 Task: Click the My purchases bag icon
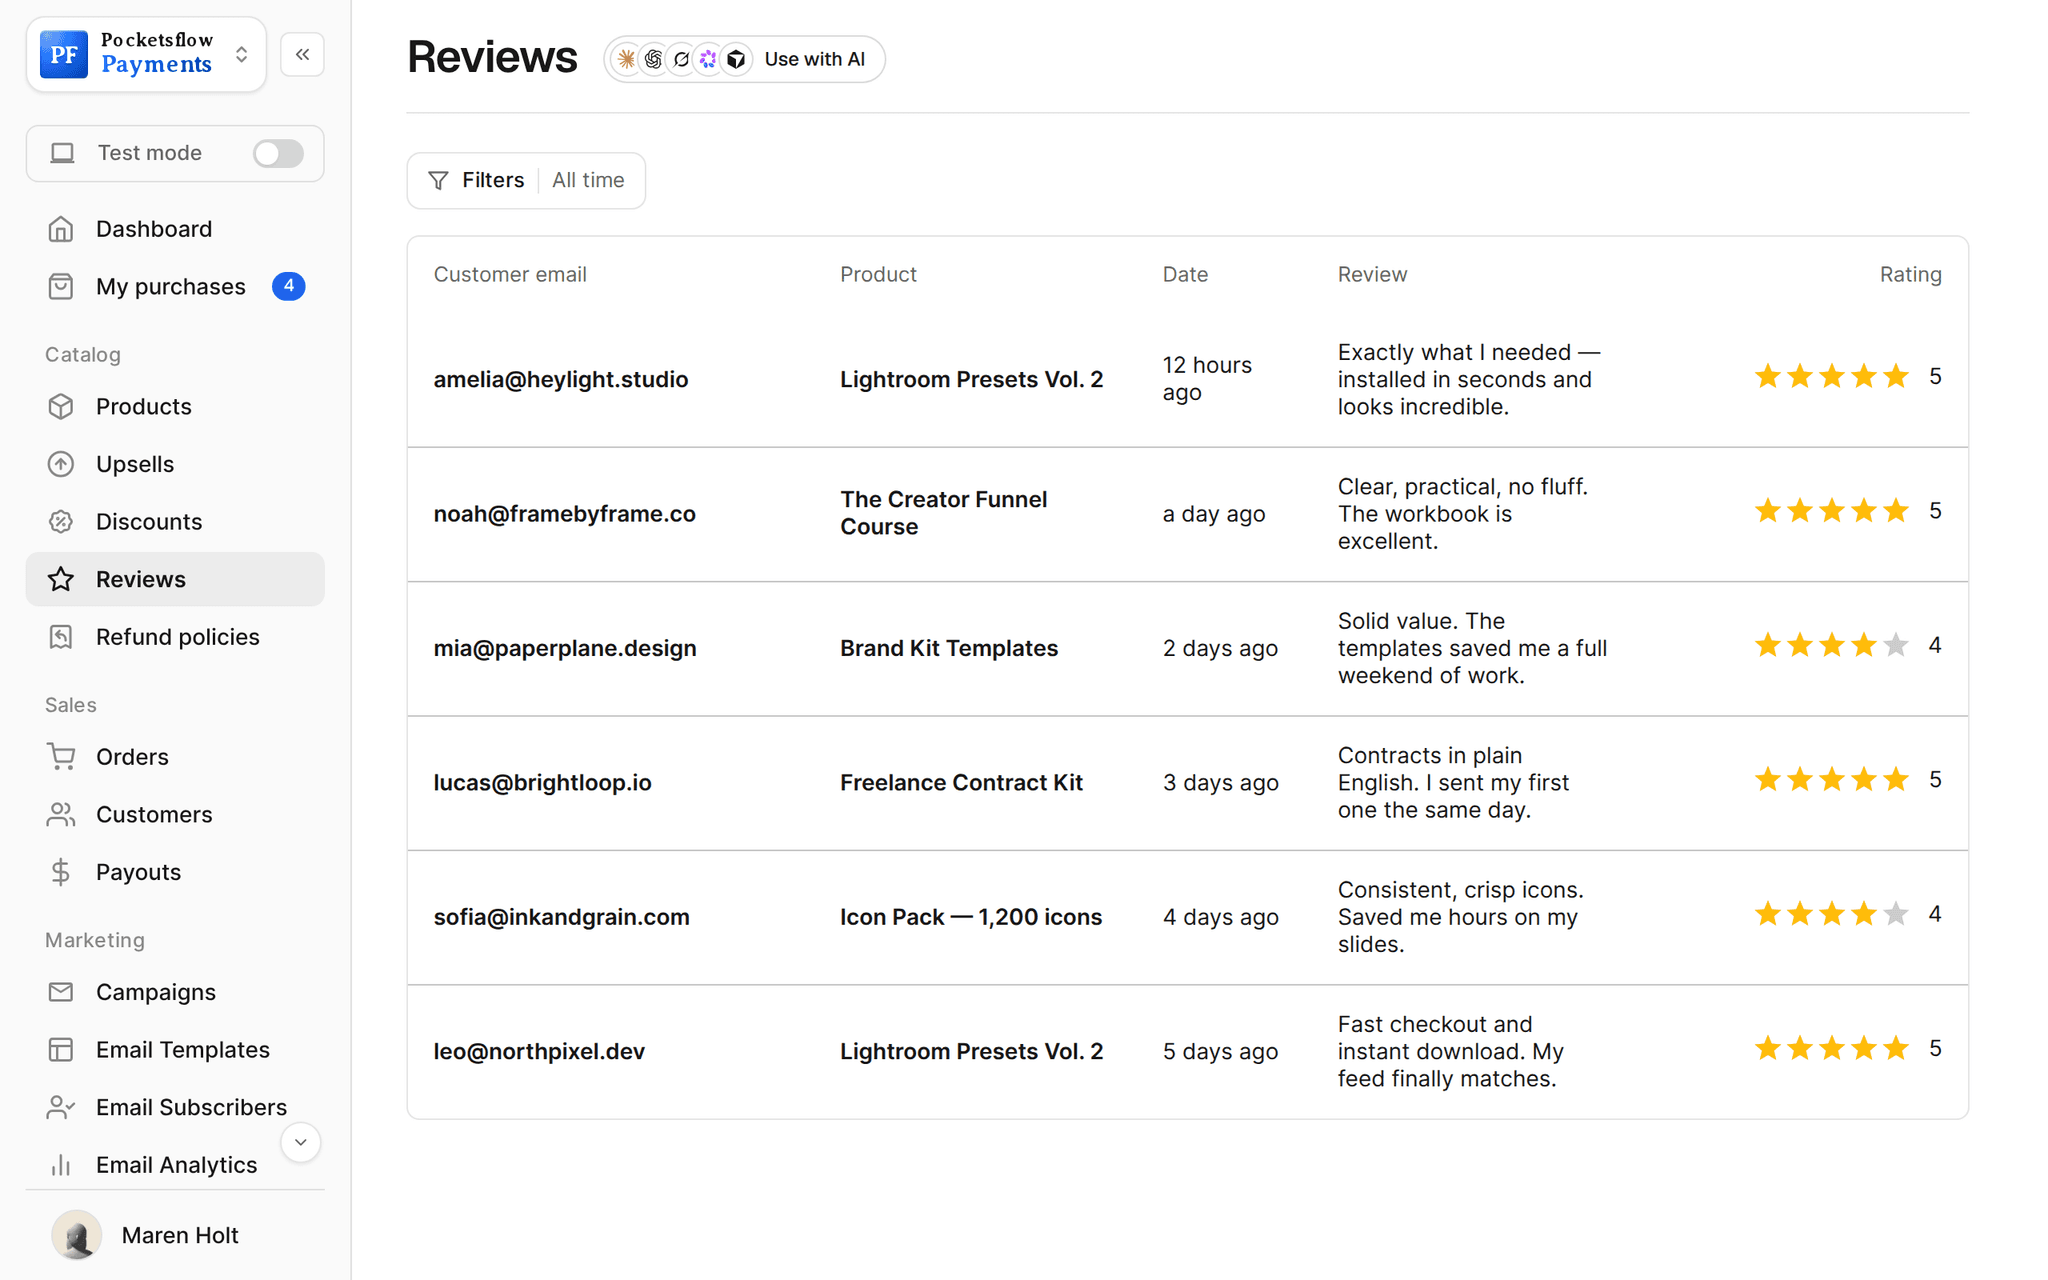(61, 287)
